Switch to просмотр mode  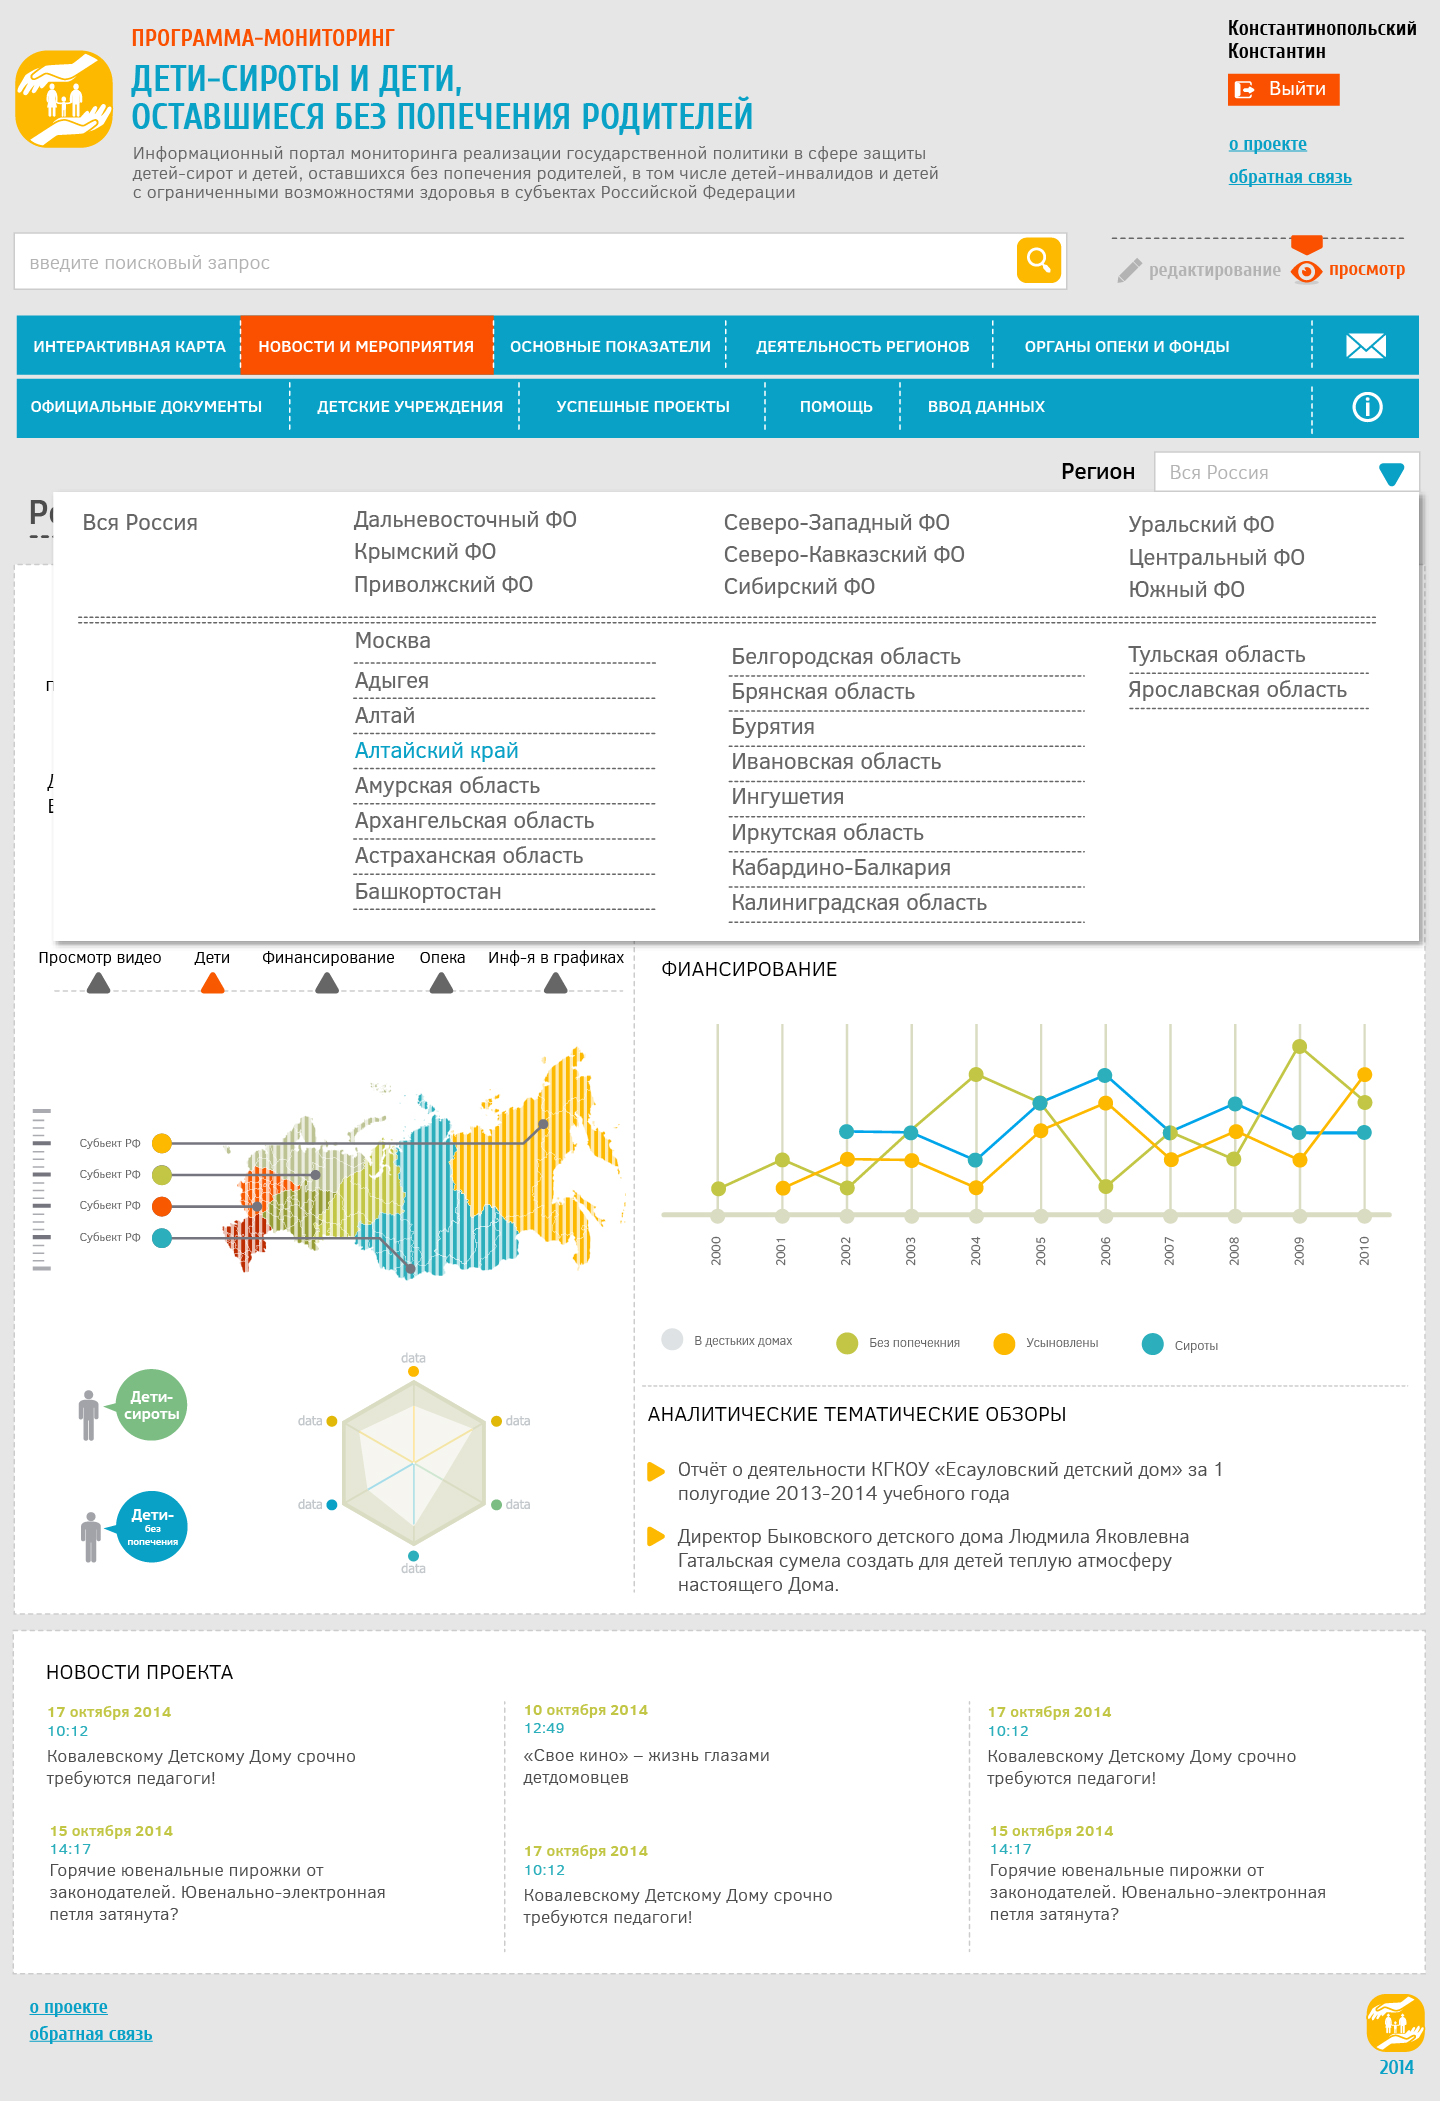[x=1366, y=270]
